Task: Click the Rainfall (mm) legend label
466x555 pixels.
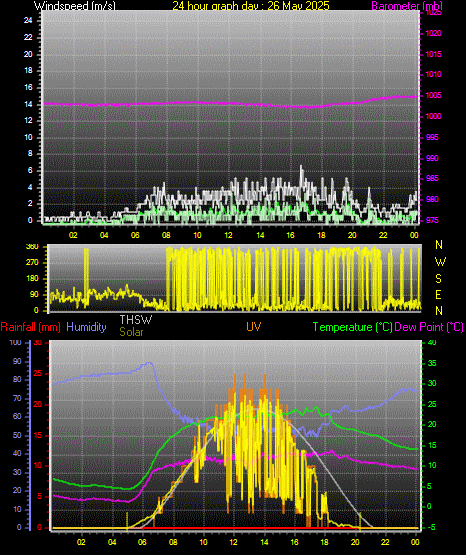Action: click(x=30, y=327)
